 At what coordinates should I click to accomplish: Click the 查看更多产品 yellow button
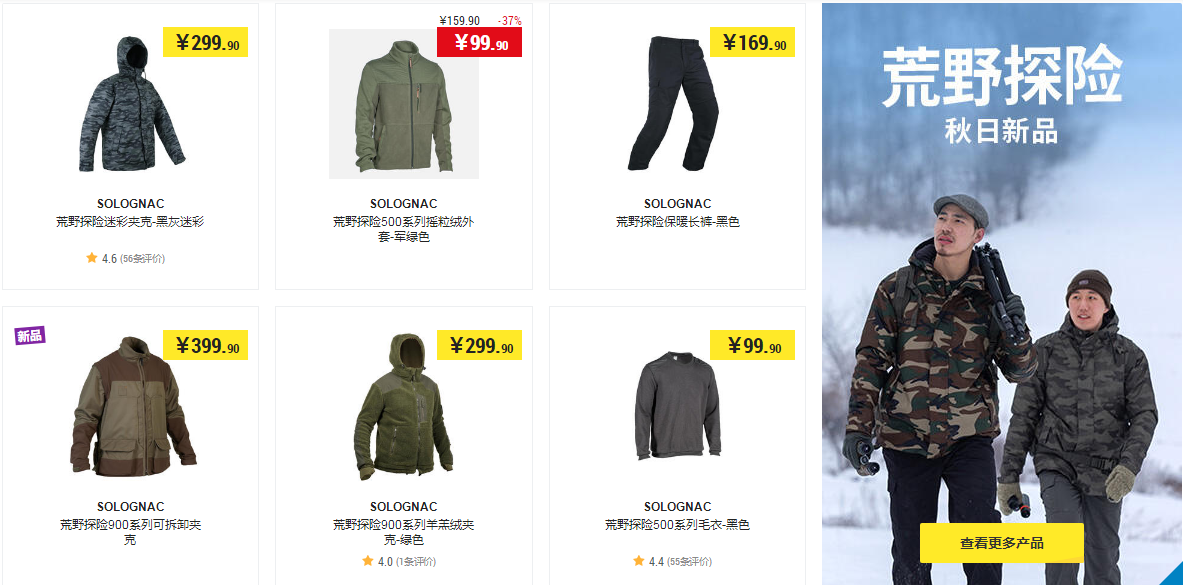click(x=1001, y=543)
